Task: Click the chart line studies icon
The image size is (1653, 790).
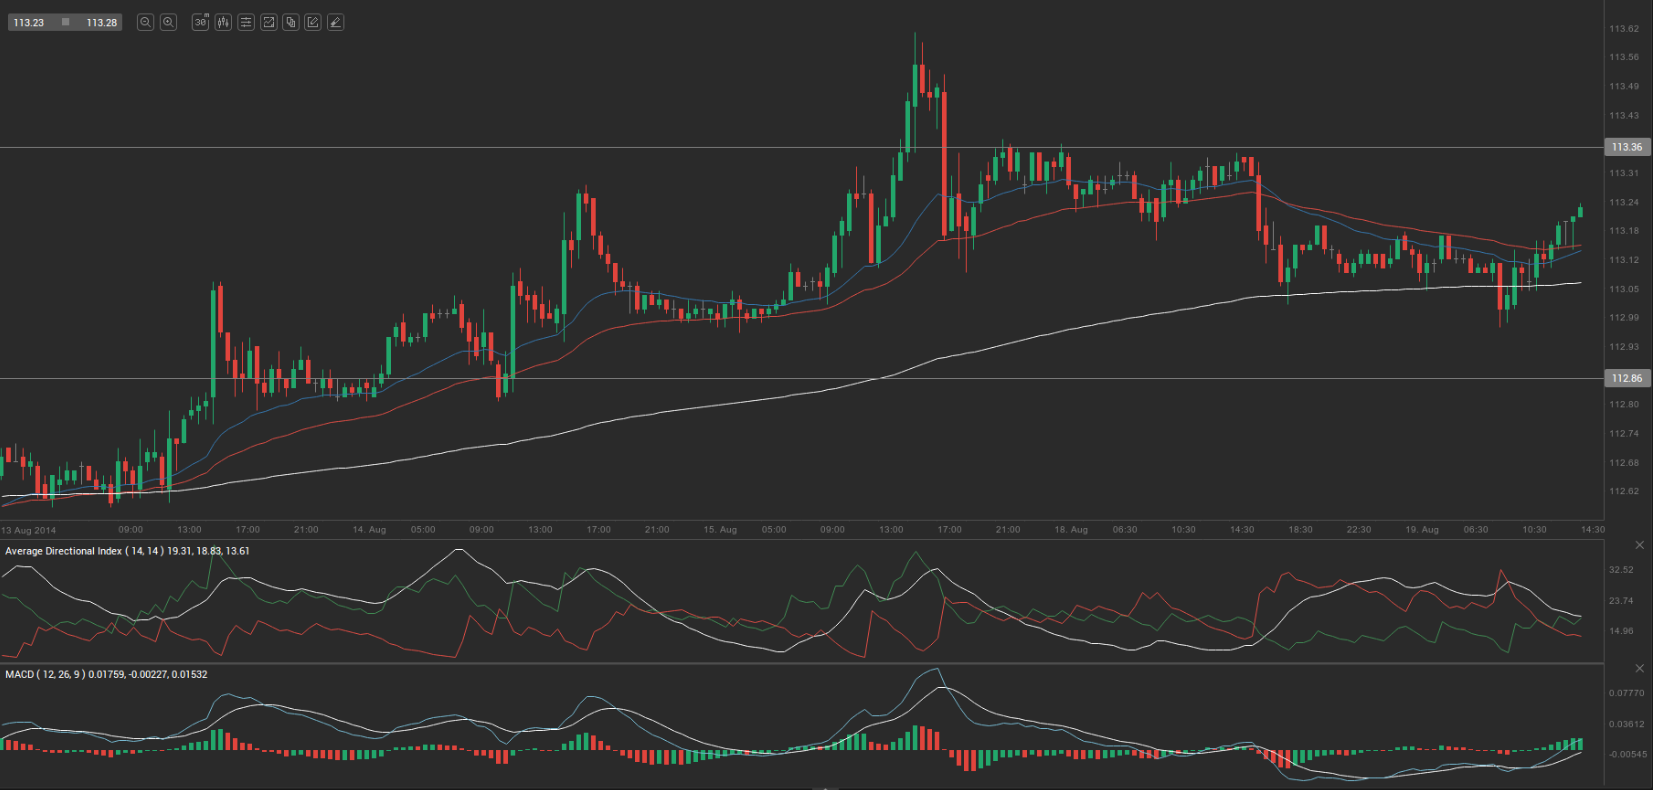Action: 268,22
